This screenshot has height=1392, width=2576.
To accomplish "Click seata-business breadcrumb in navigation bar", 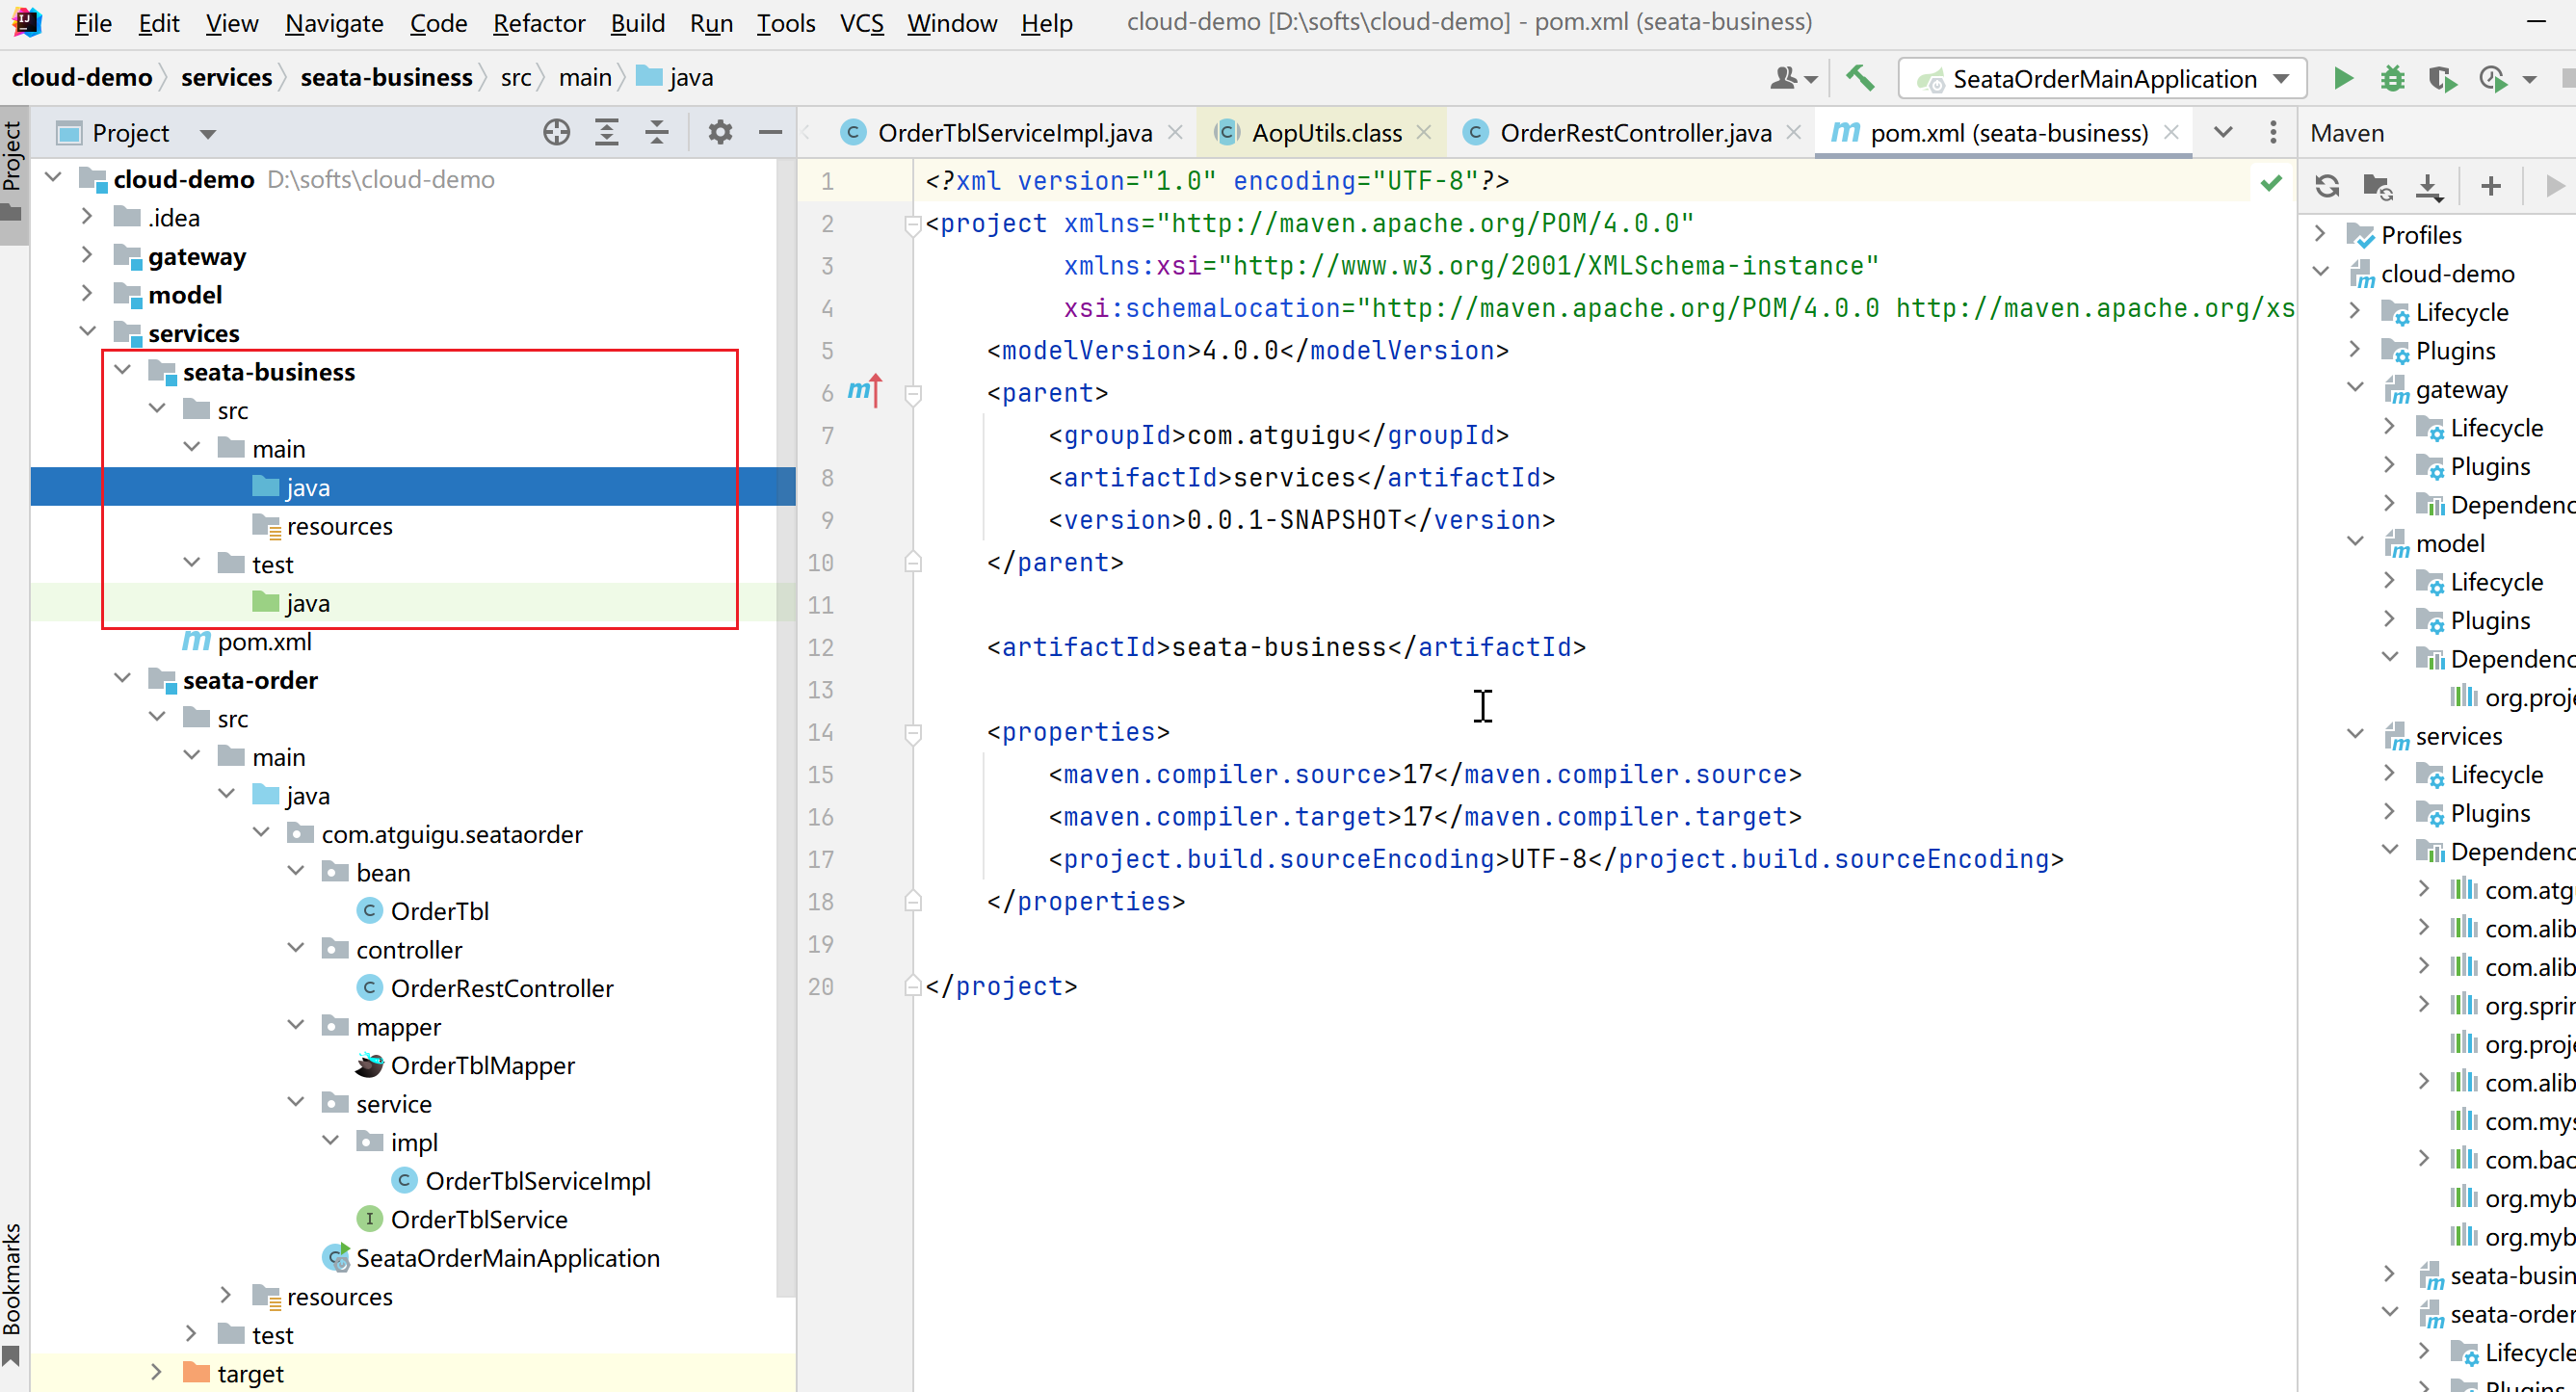I will (x=386, y=77).
